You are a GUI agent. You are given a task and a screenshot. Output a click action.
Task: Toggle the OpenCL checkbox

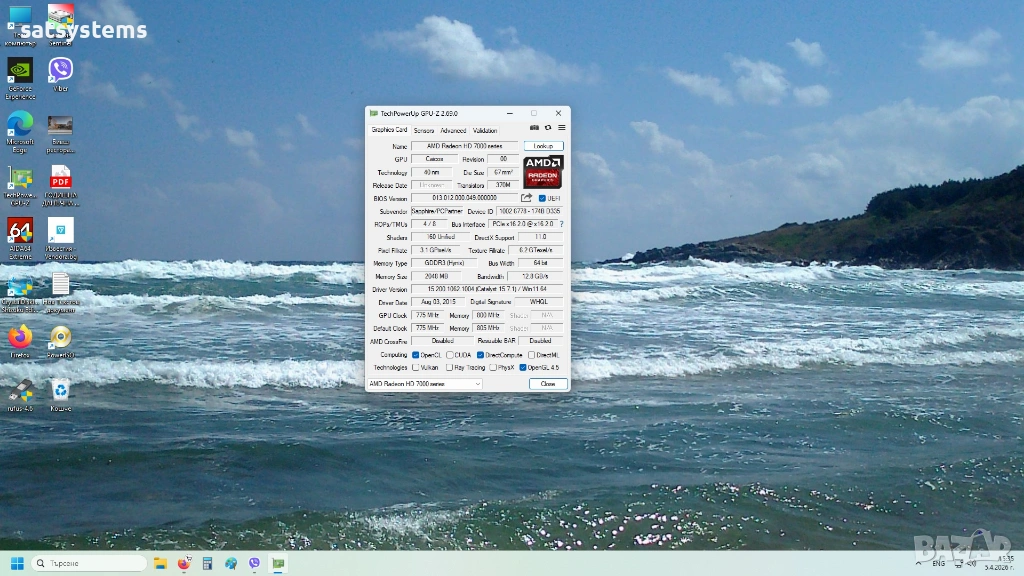pyautogui.click(x=416, y=355)
